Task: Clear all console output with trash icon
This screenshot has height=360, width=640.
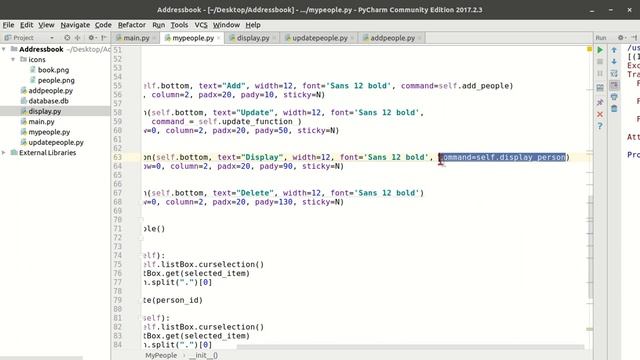Action: pos(614,109)
